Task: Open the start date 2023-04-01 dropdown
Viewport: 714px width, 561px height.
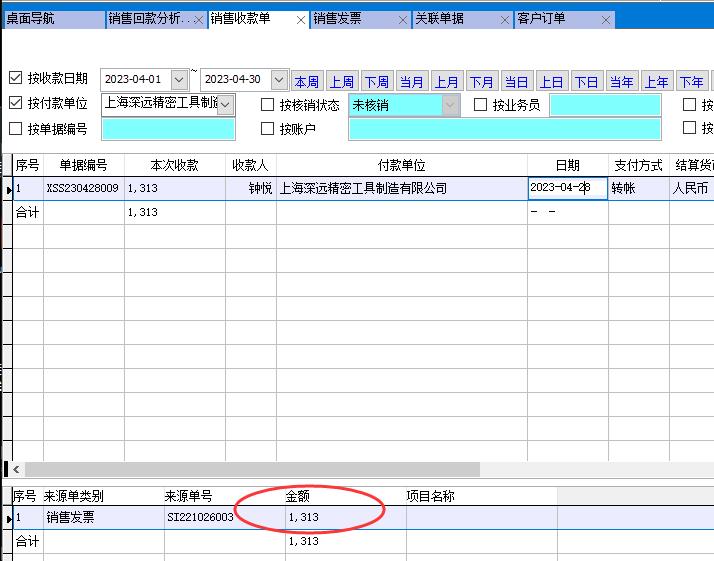Action: point(179,80)
